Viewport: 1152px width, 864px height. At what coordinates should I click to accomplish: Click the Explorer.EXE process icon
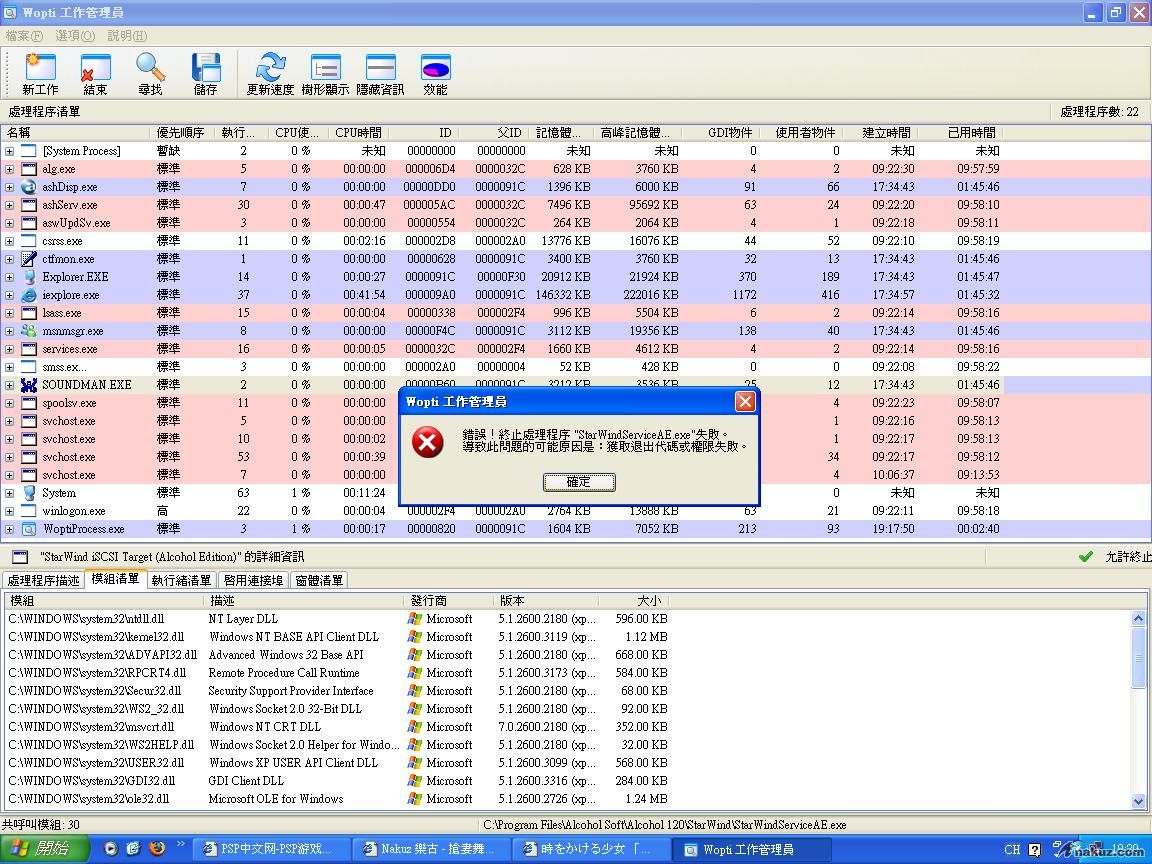pos(29,277)
